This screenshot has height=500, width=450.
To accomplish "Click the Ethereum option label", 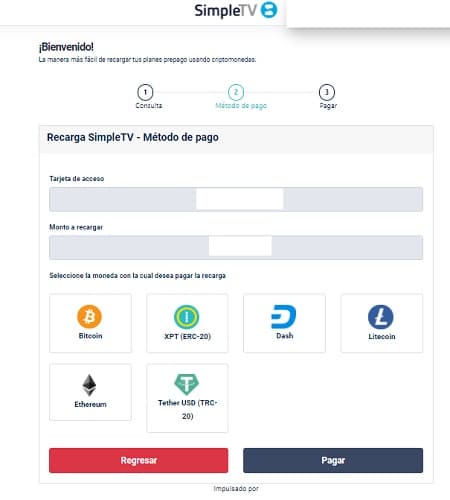I will (x=90, y=404).
